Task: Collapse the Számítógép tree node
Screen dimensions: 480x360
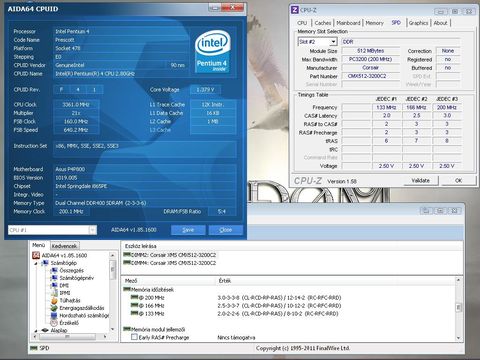Action: pyautogui.click(x=36, y=263)
